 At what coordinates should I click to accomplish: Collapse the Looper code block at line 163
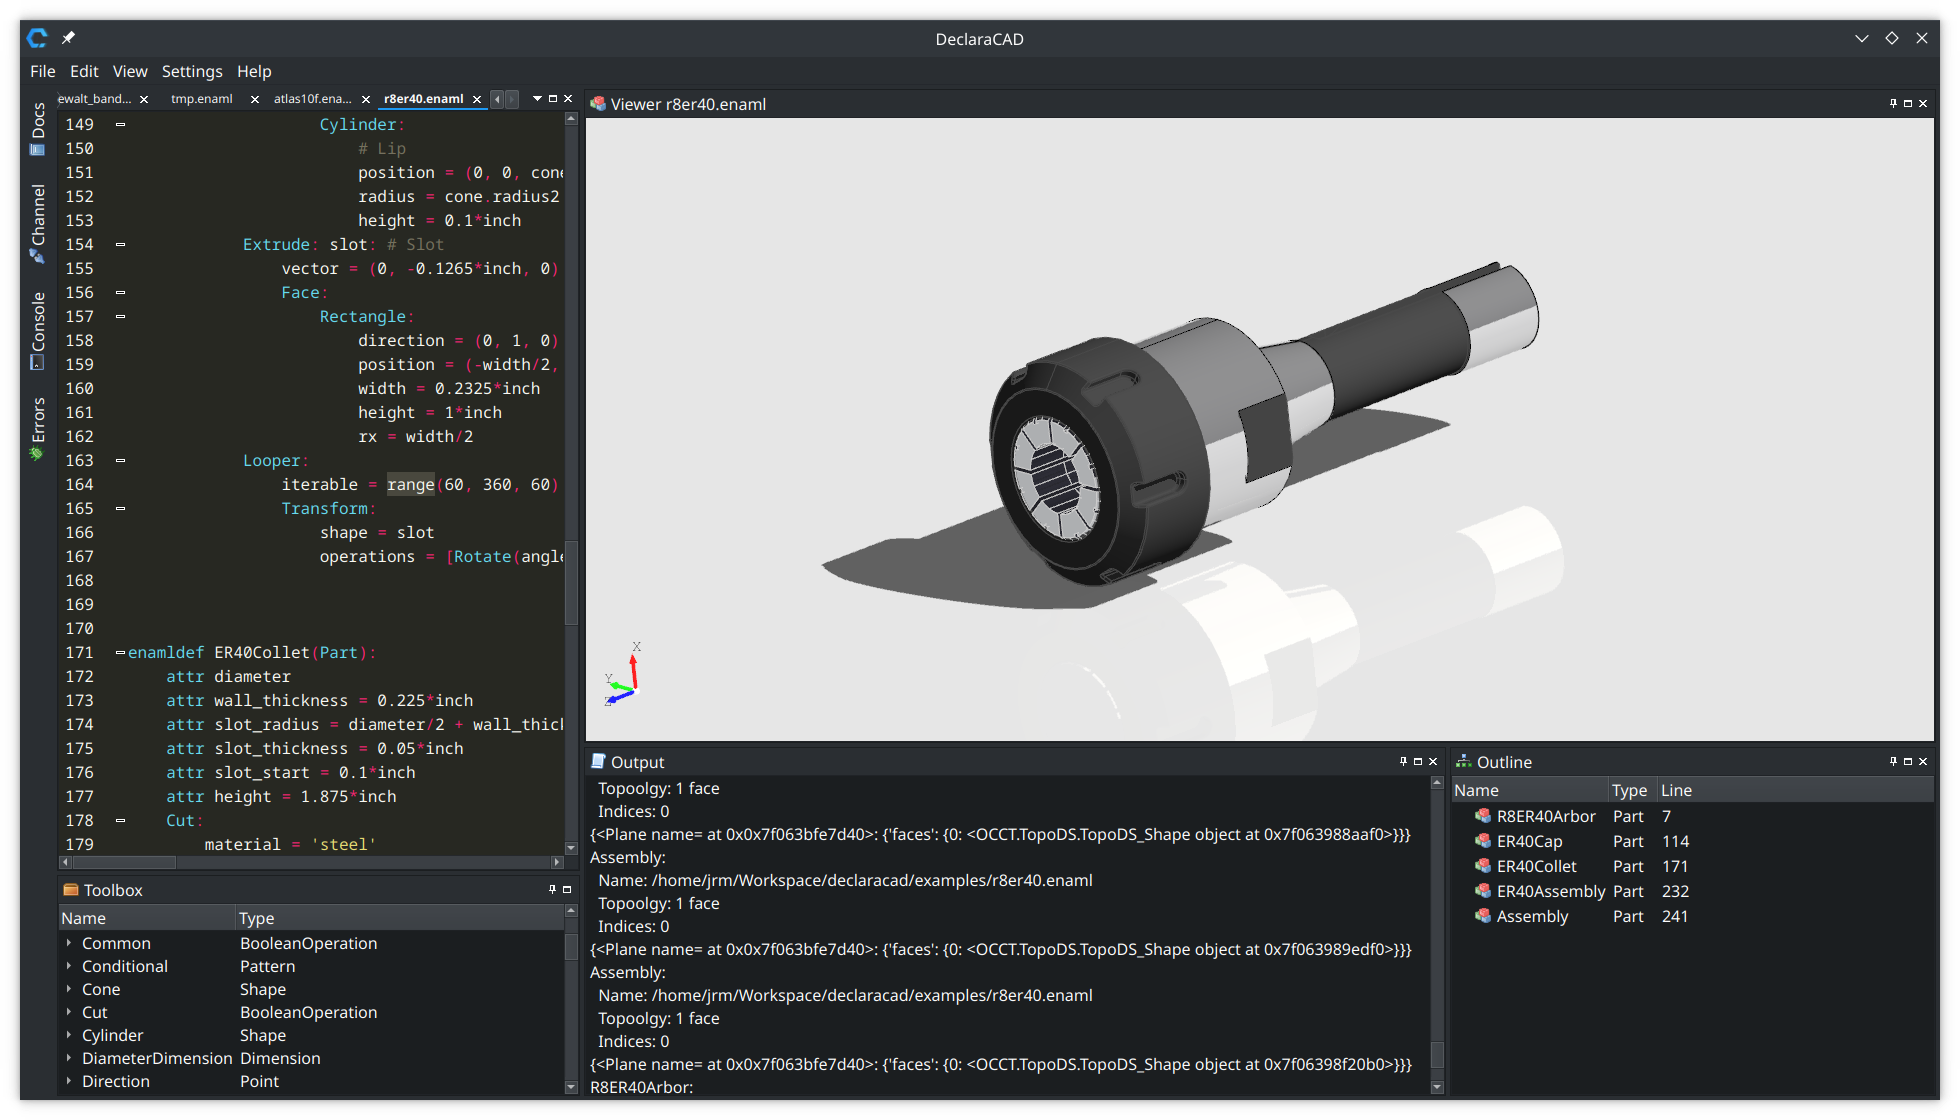pyautogui.click(x=121, y=461)
